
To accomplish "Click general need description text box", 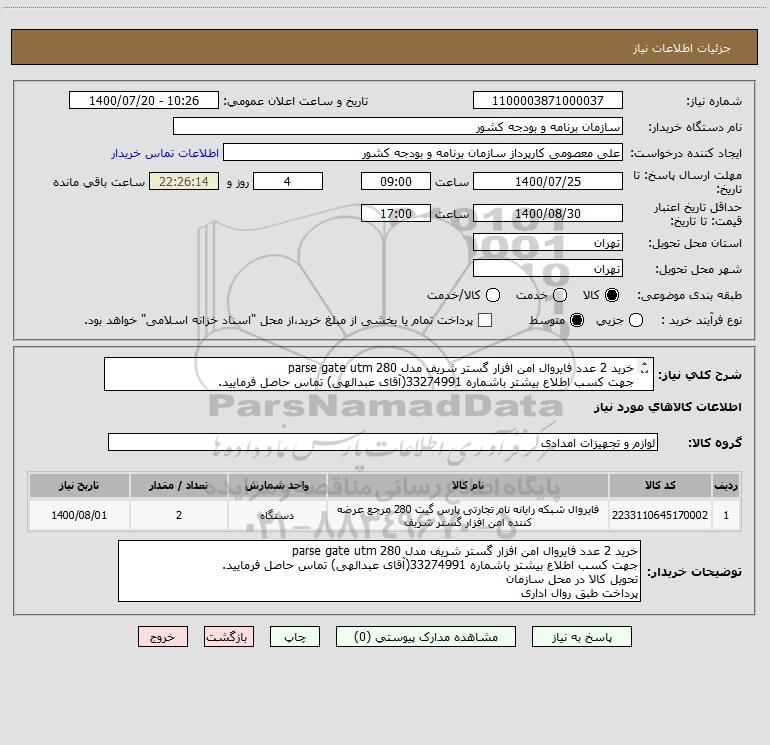I will (x=379, y=374).
